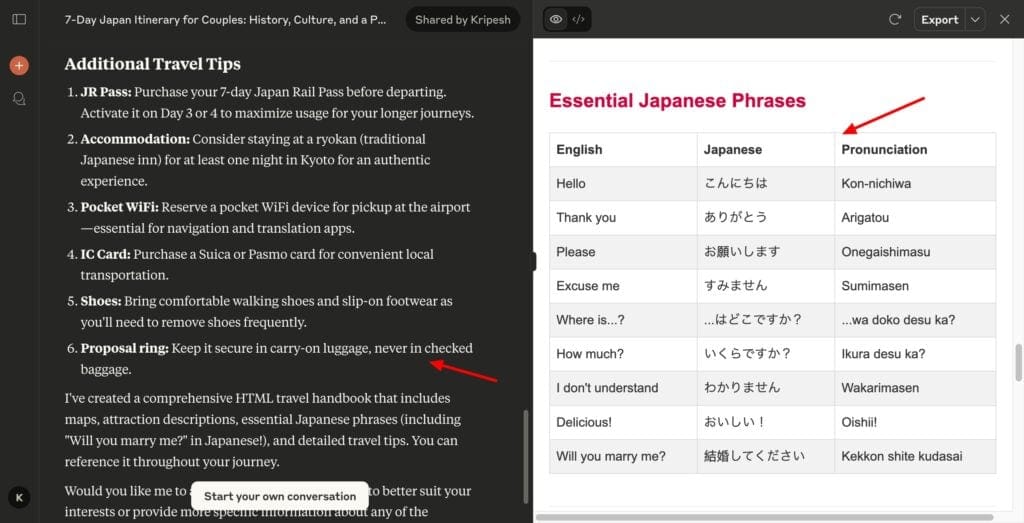Open the user profile avatar K
Viewport: 1024px width, 523px height.
click(19, 497)
